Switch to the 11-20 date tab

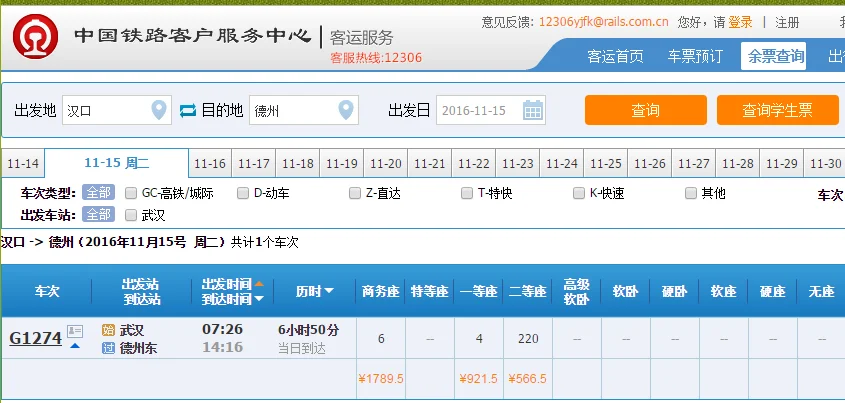pos(386,163)
